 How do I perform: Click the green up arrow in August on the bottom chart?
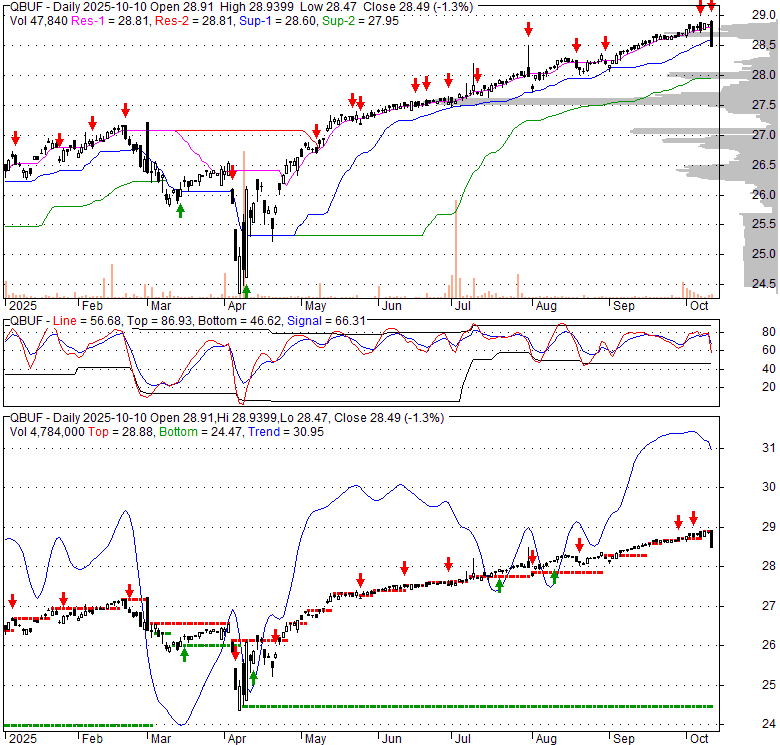coord(554,576)
